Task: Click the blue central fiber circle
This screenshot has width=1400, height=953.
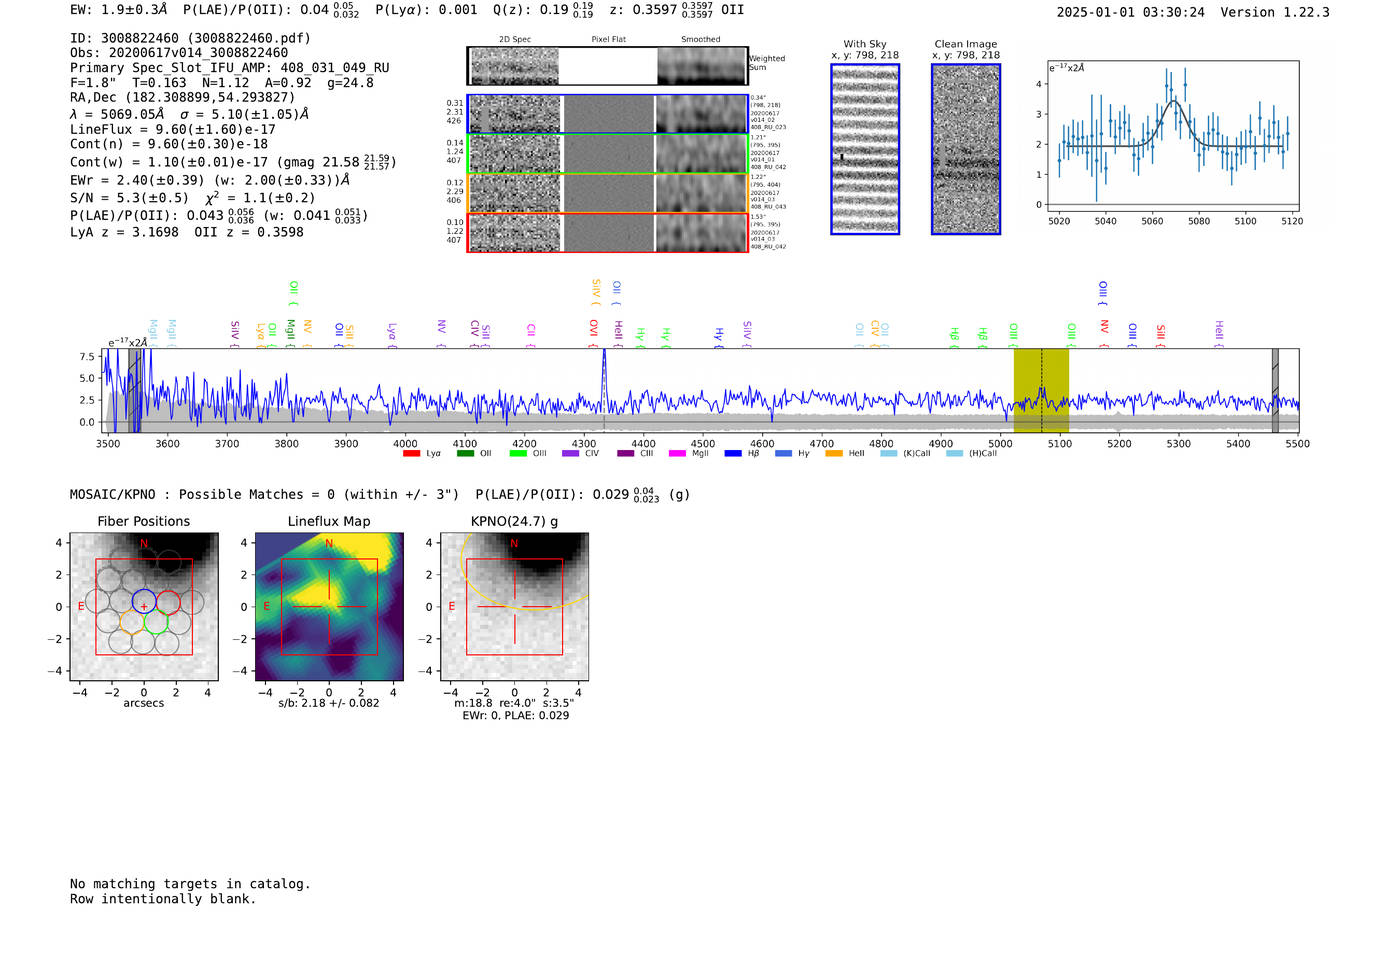Action: click(x=144, y=602)
